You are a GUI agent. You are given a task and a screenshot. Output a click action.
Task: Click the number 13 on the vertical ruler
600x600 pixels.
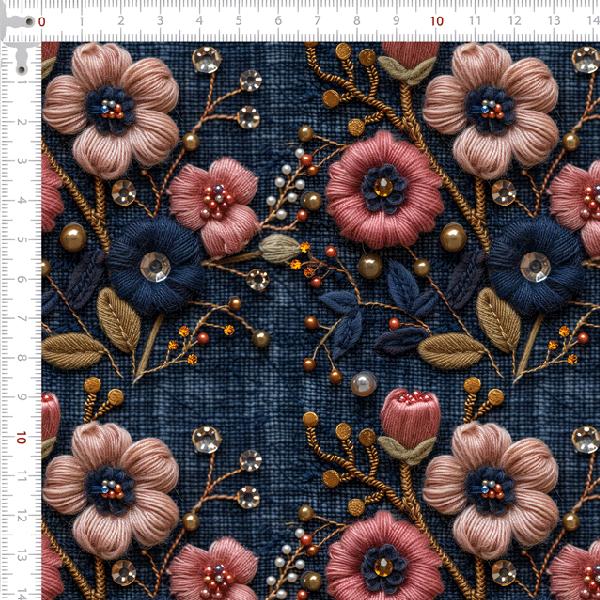tap(22, 556)
